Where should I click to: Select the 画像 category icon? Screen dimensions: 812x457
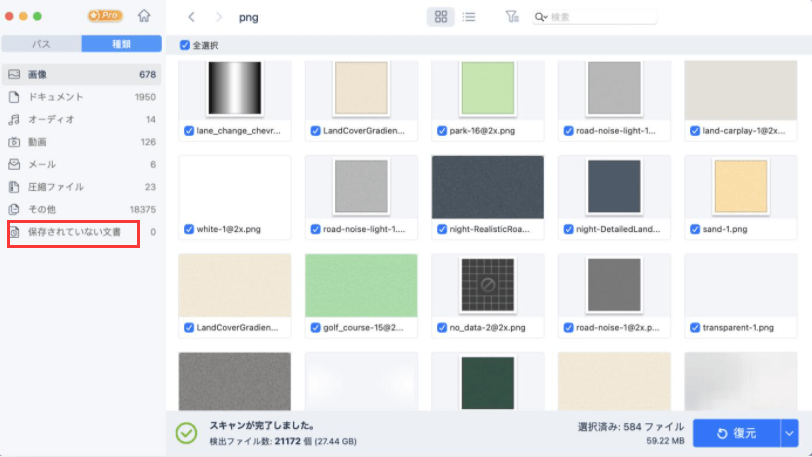pos(14,75)
